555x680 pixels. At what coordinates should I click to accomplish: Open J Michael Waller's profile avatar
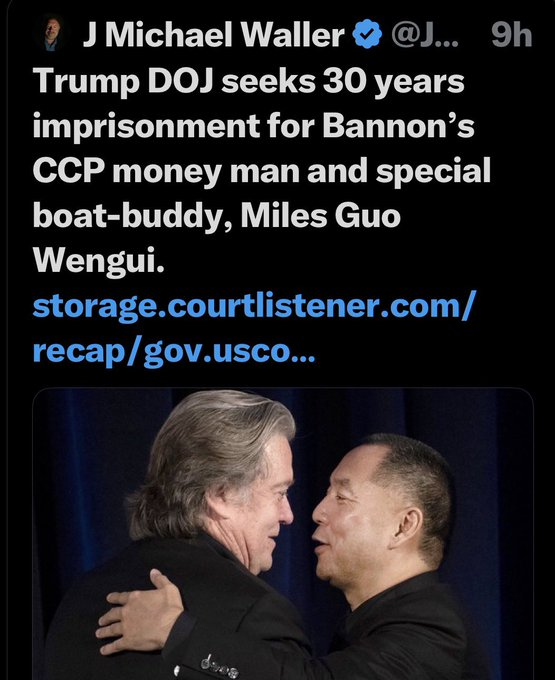pyautogui.click(x=52, y=34)
